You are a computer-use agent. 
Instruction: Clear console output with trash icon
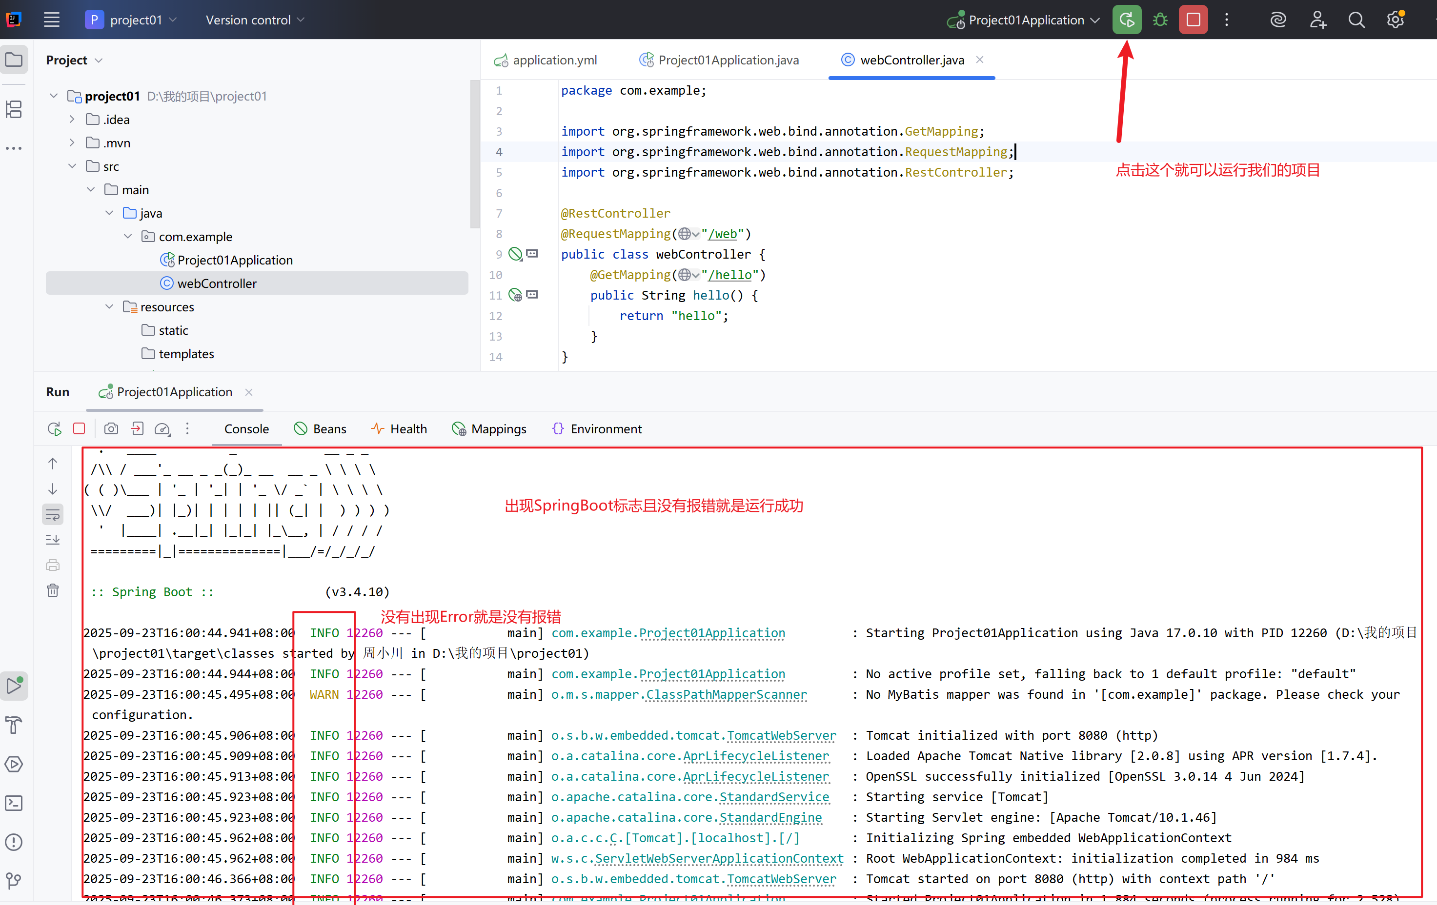point(53,590)
